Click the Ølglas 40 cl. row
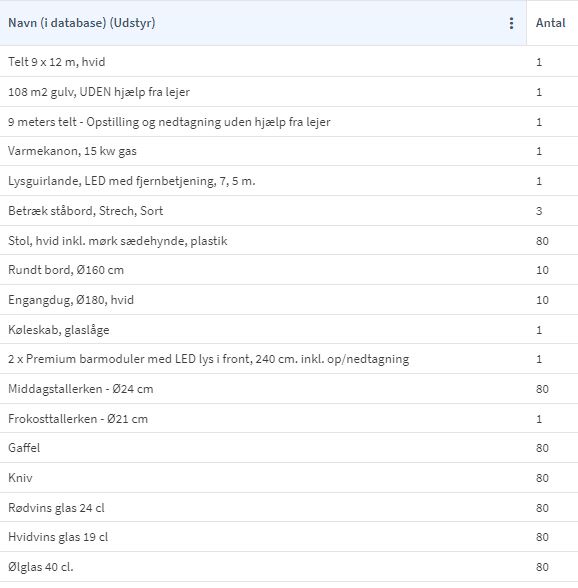 (289, 567)
